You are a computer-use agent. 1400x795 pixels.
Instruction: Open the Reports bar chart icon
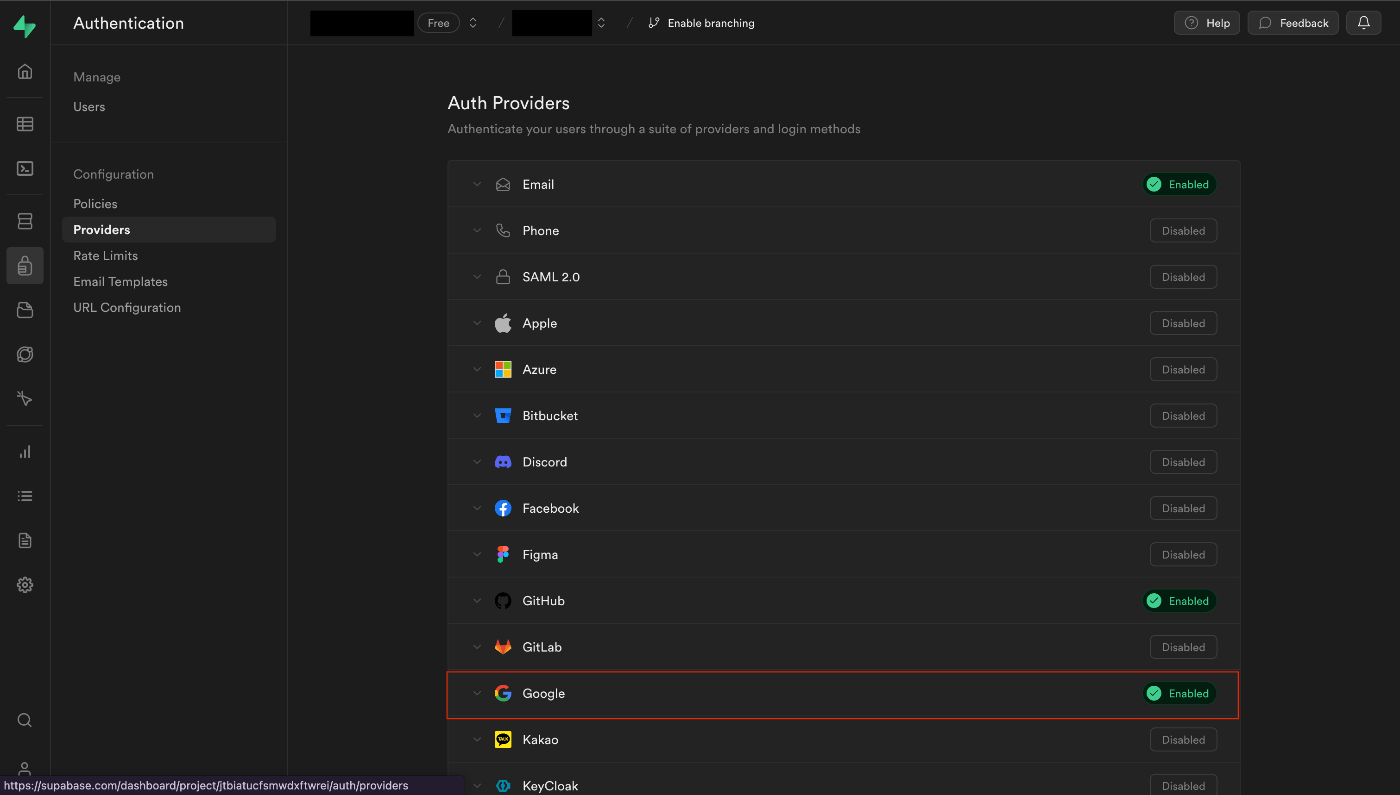[25, 452]
